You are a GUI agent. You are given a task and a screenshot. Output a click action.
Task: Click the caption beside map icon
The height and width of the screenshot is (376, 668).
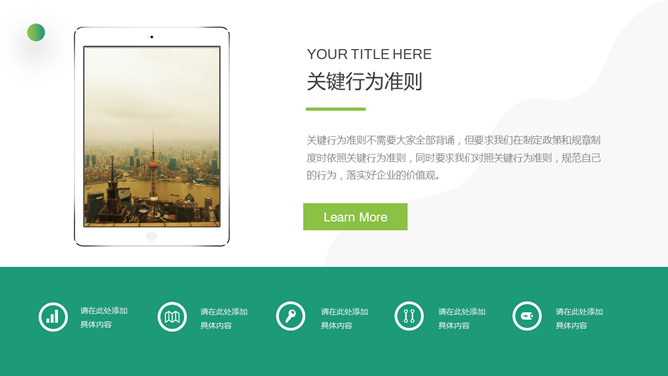(x=224, y=319)
